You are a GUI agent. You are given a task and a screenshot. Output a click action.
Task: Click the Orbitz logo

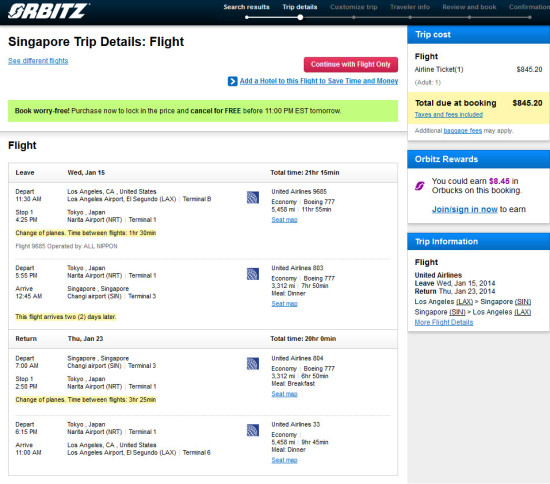pos(48,11)
